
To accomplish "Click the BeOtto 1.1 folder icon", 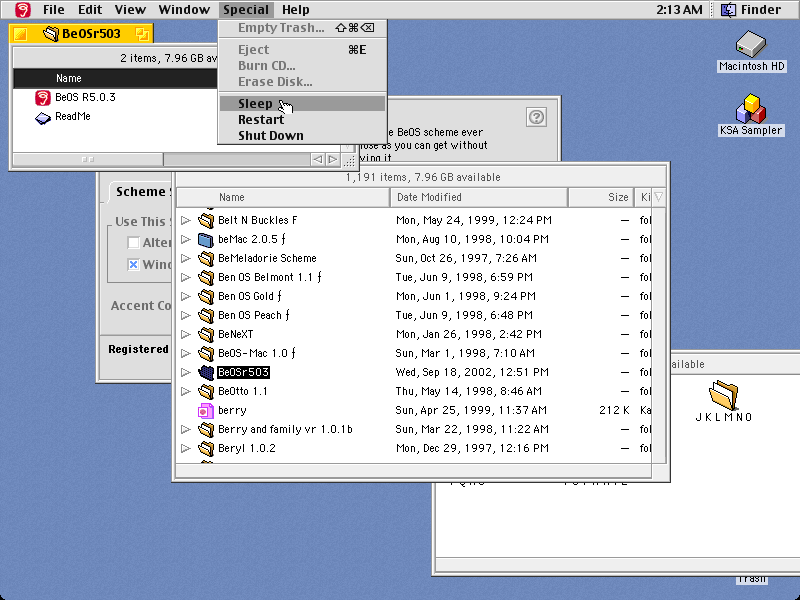I will [x=206, y=391].
